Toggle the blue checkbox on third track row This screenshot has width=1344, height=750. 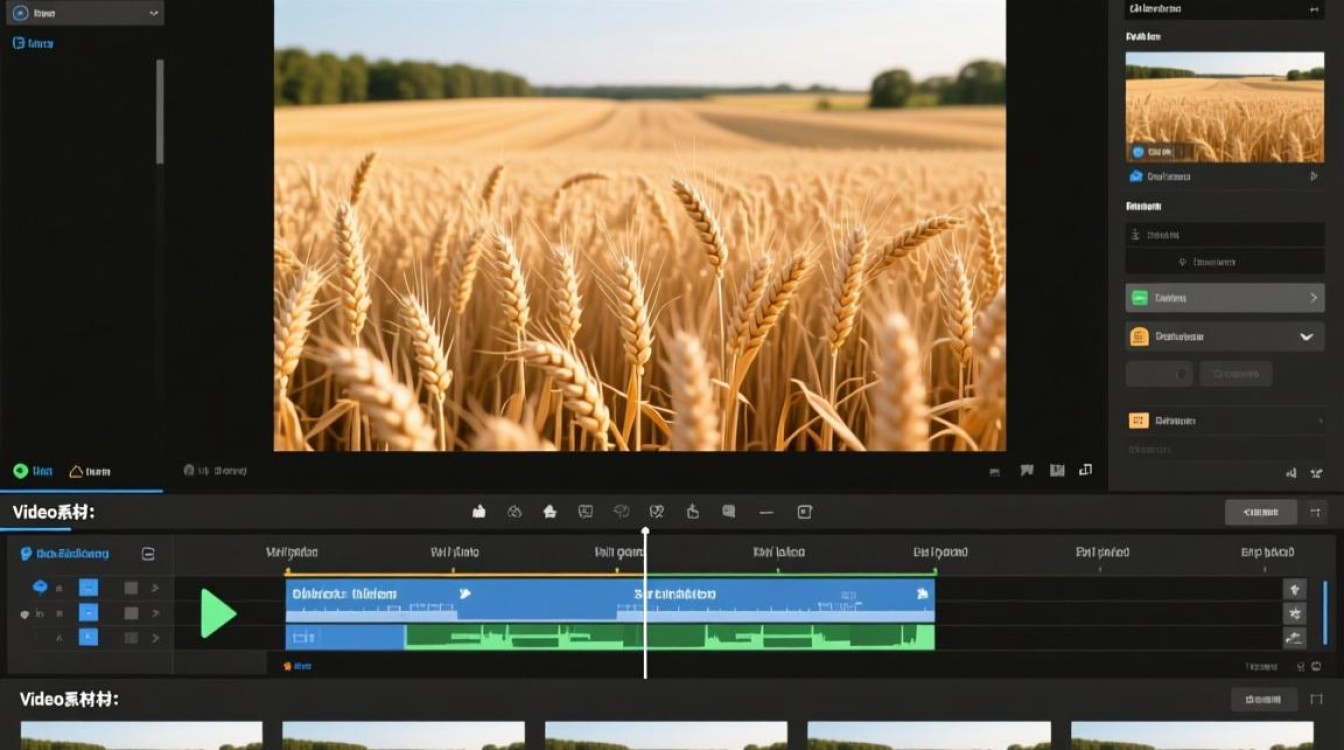click(88, 637)
